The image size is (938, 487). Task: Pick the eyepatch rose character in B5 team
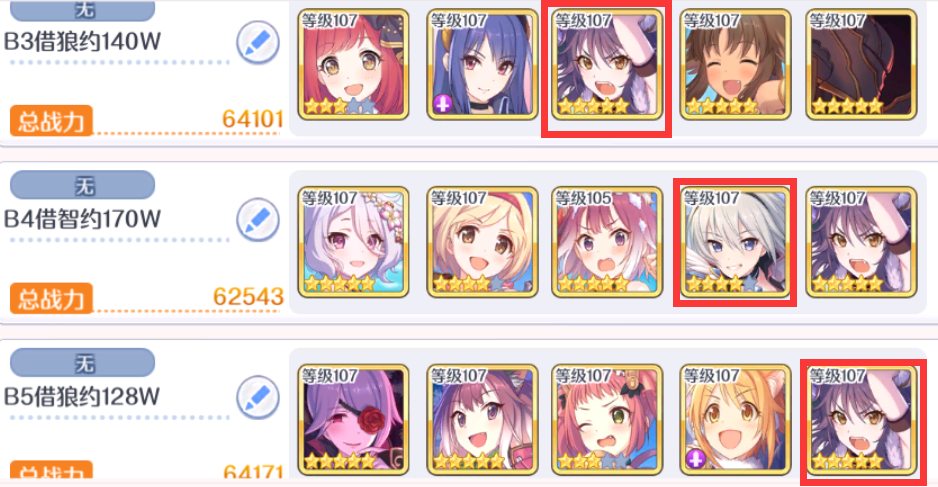(354, 420)
